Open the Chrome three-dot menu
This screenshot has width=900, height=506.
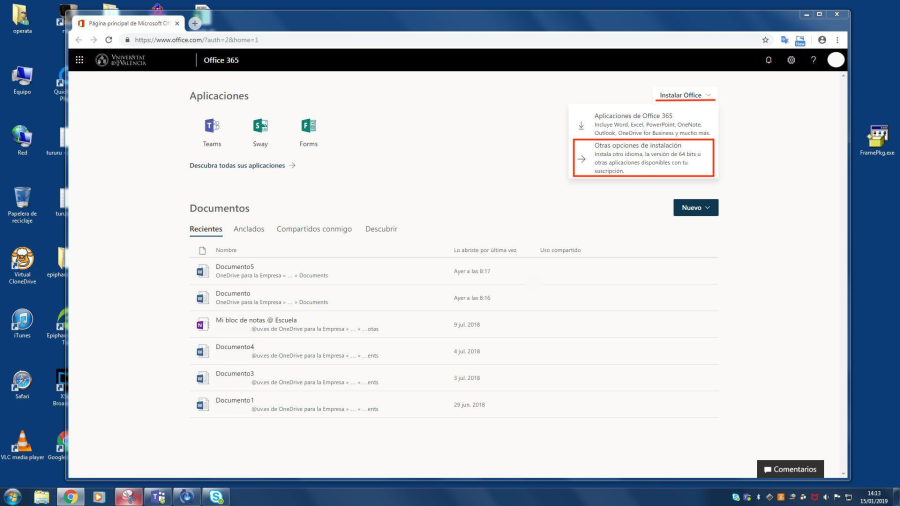tap(837, 40)
